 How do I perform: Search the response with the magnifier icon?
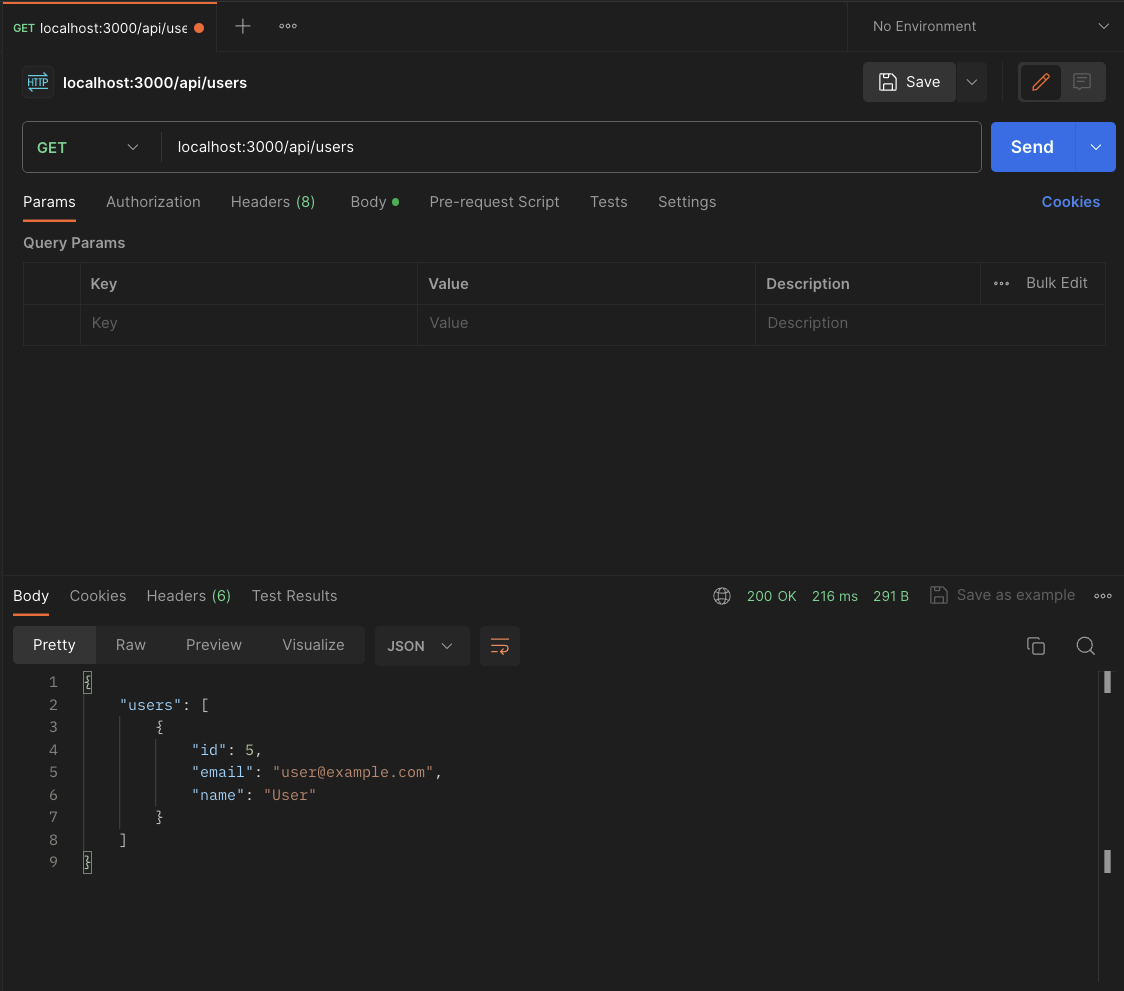1085,646
